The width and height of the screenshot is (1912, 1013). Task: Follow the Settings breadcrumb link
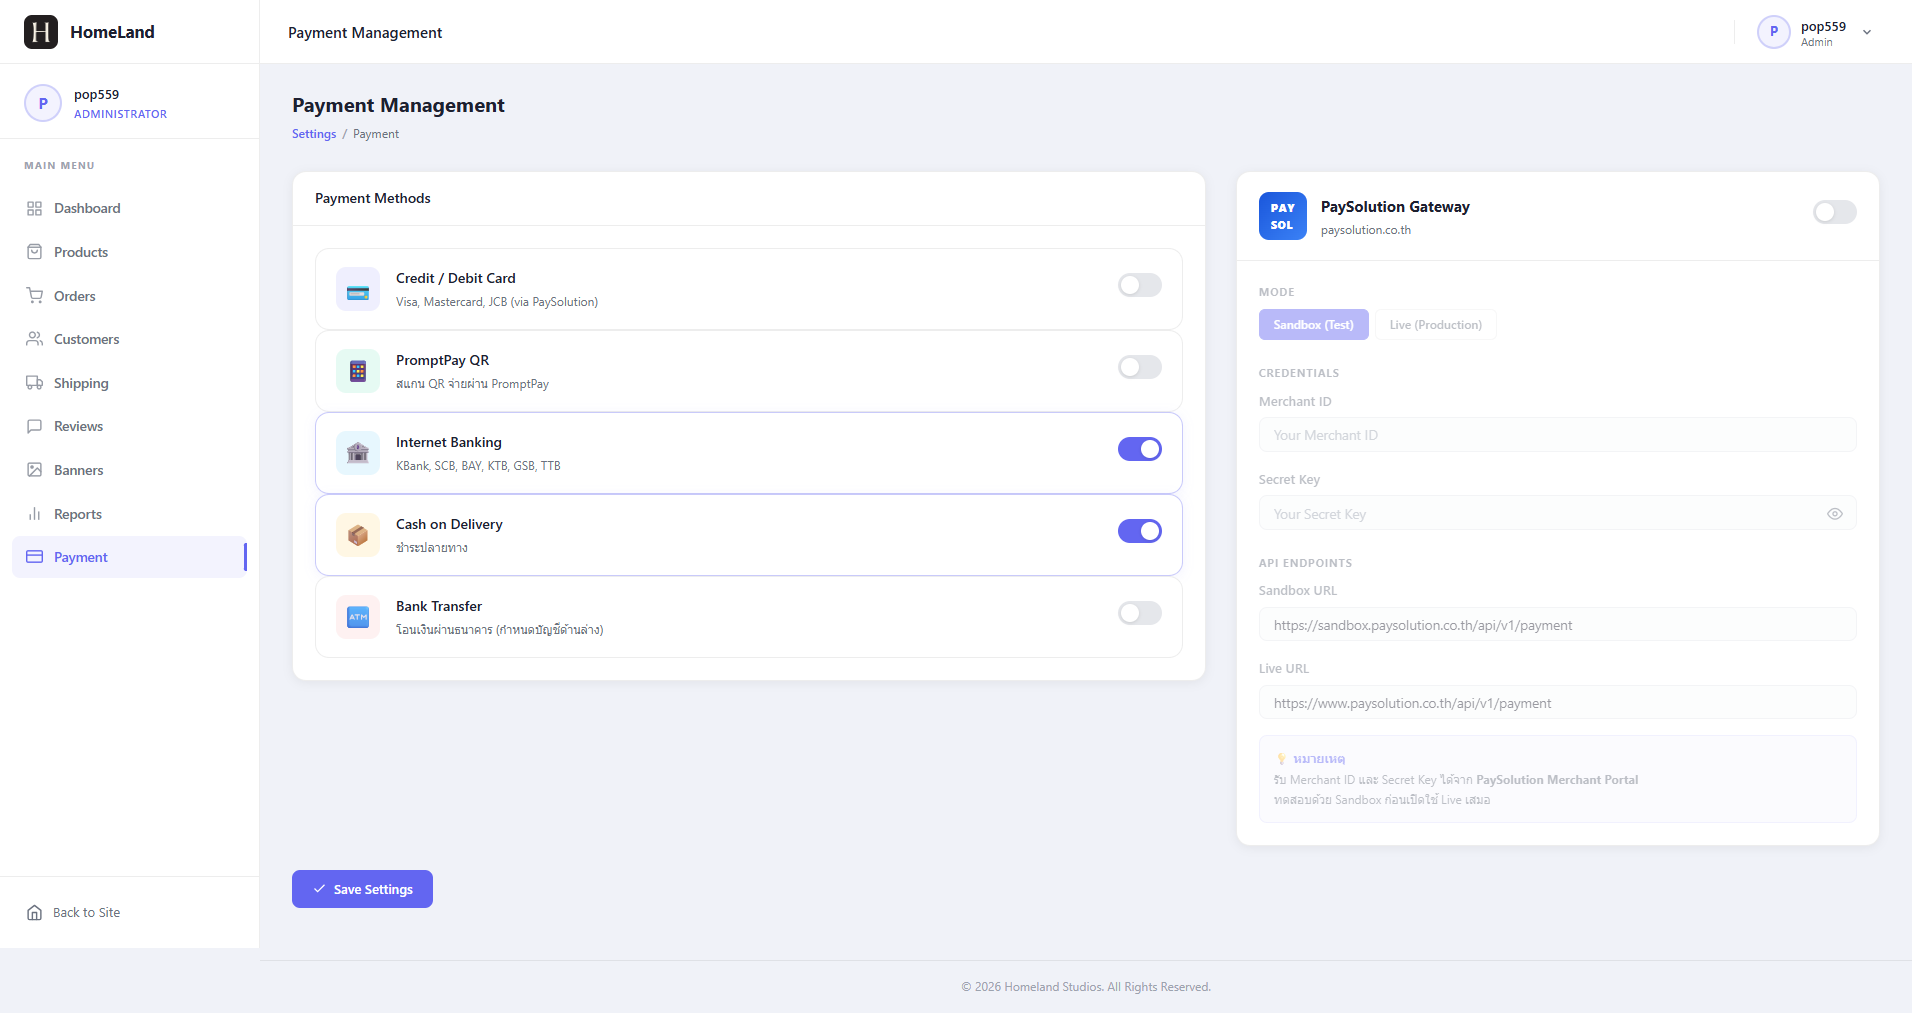pyautogui.click(x=314, y=134)
